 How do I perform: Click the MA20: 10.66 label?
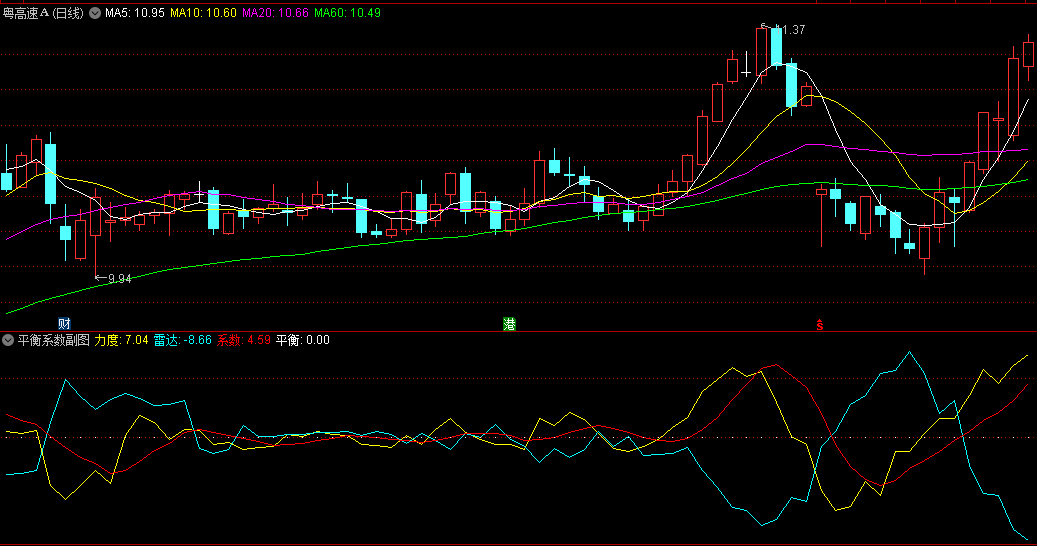coord(275,13)
